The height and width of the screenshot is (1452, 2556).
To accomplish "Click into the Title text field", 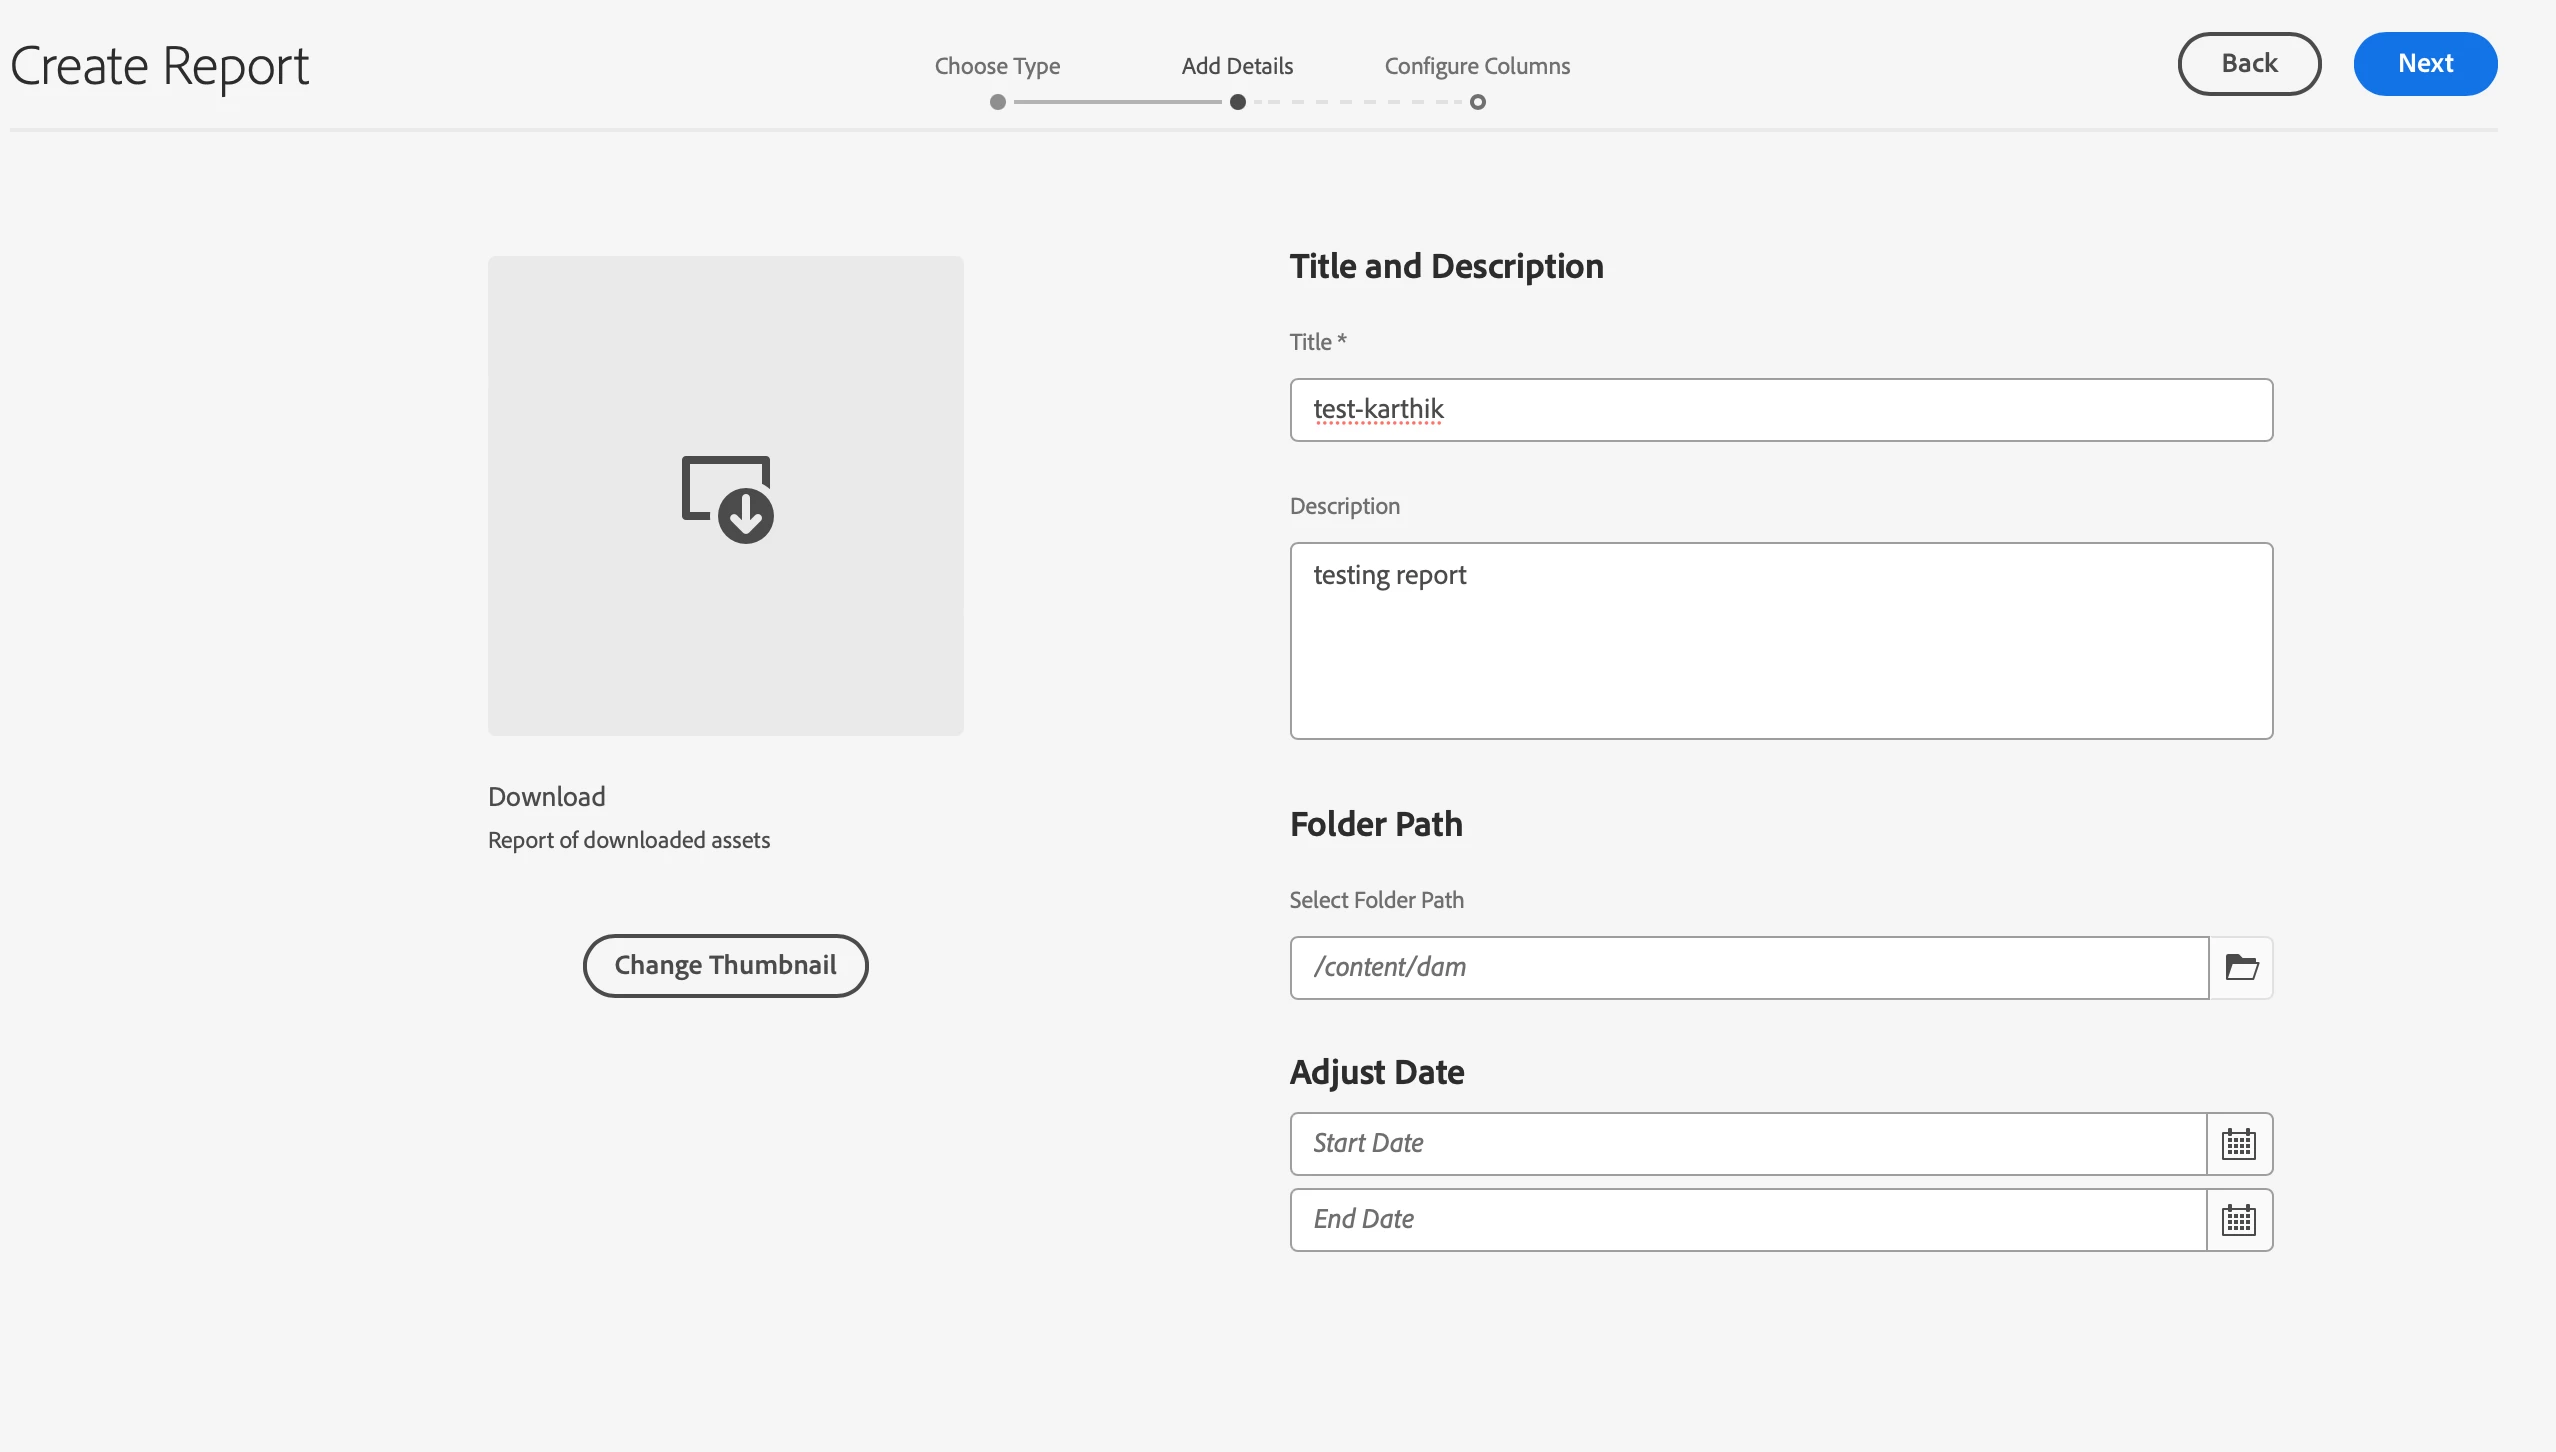I will (x=1780, y=410).
